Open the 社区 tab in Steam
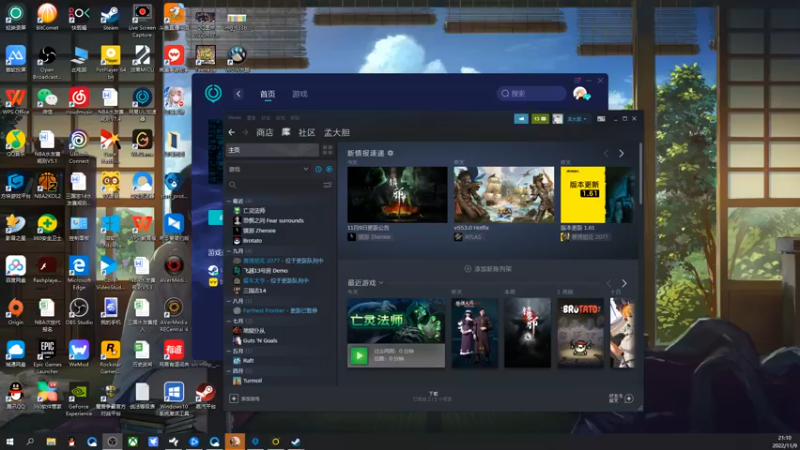This screenshot has height=450, width=800. (x=307, y=133)
